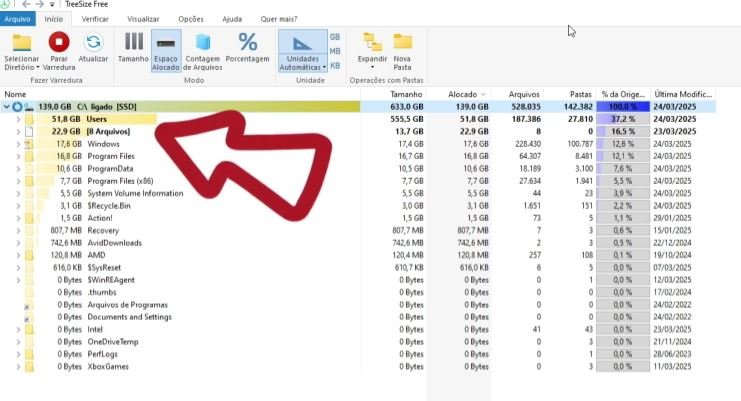Open the Verificar ribbon tab
The image size is (741, 401).
(x=95, y=19)
